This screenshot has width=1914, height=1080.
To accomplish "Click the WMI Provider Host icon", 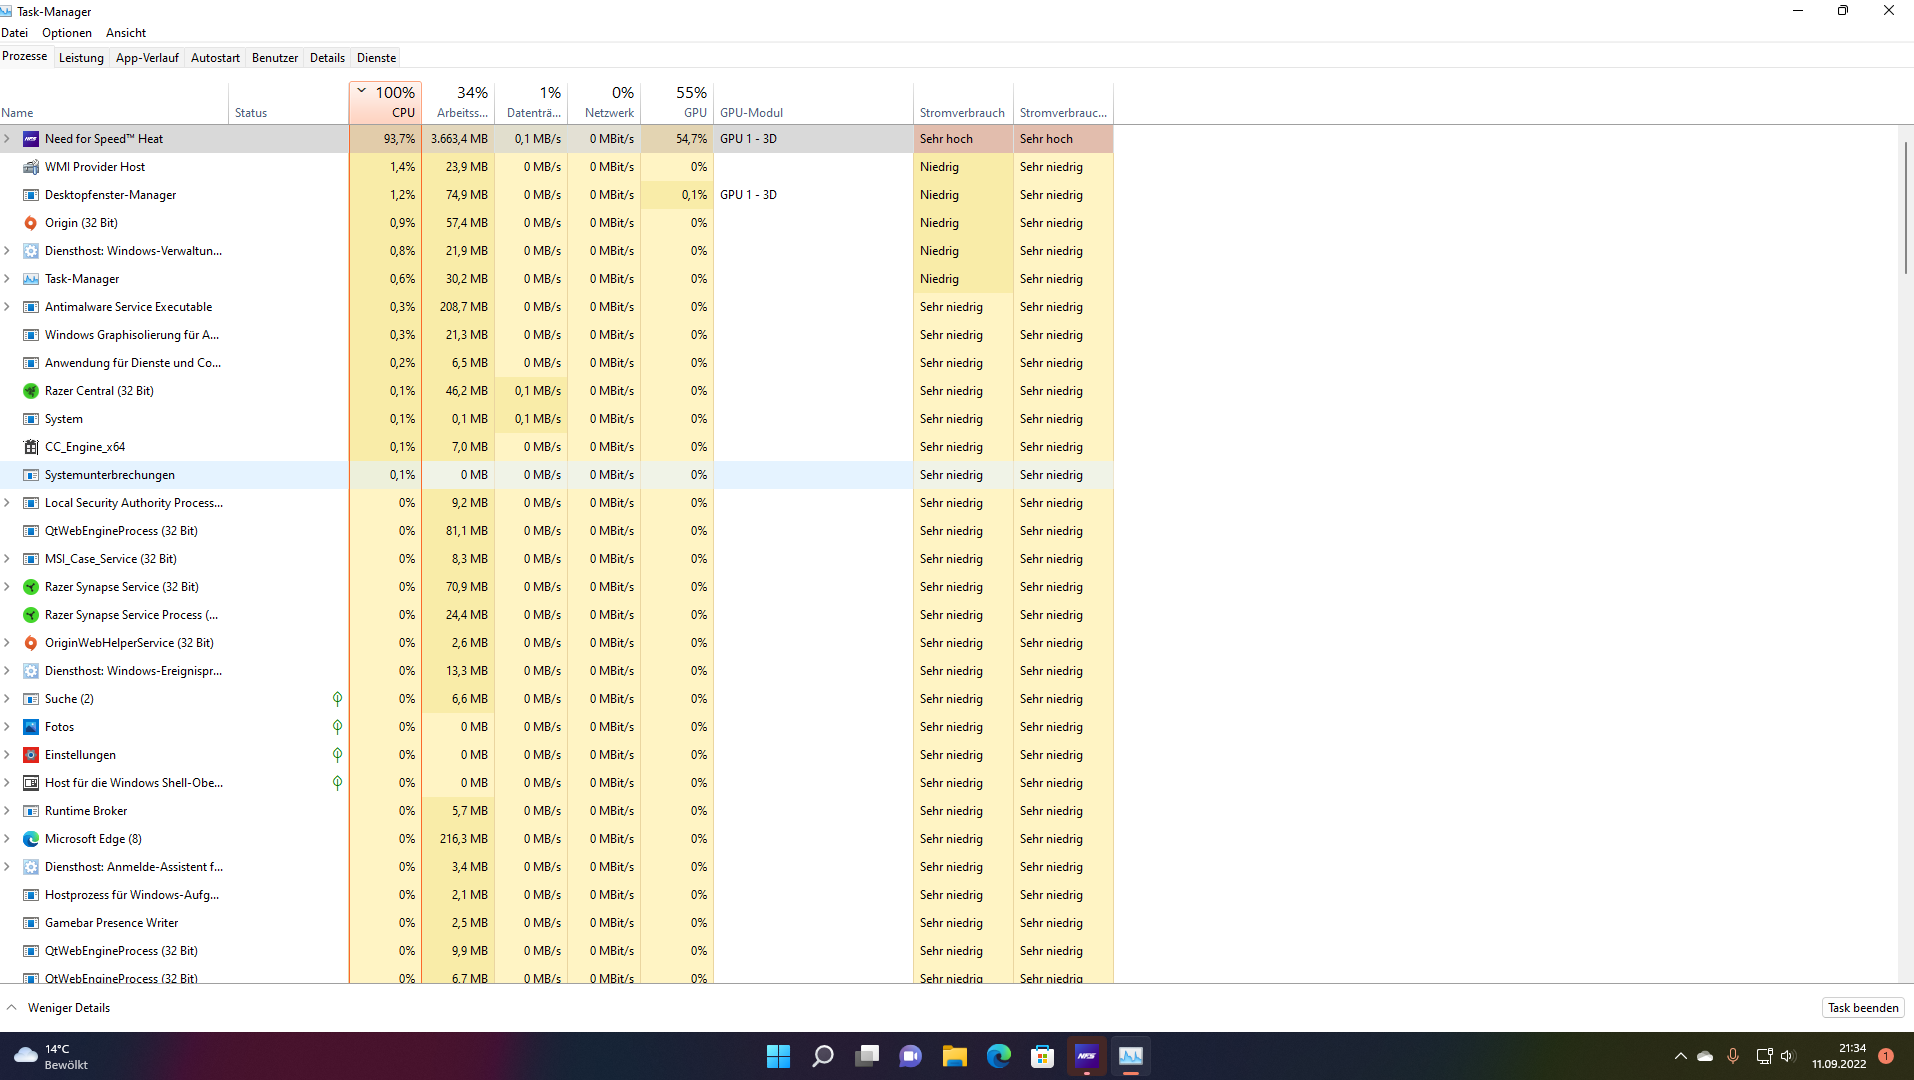I will (31, 167).
